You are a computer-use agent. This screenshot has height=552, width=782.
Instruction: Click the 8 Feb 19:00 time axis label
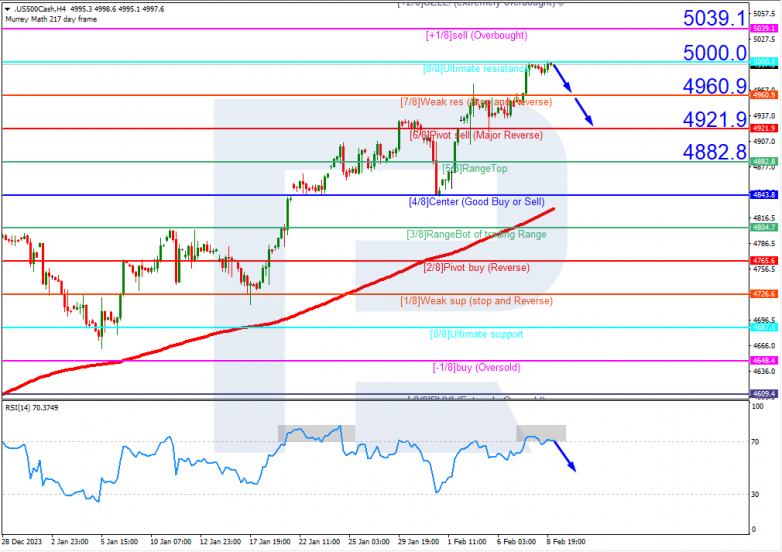pos(566,542)
